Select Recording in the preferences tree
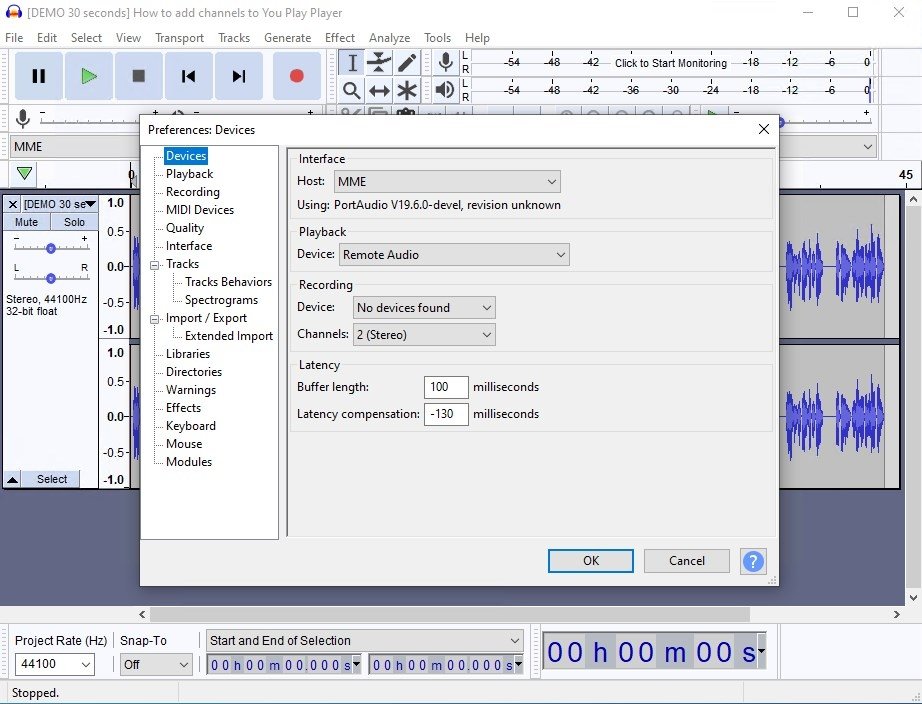This screenshot has height=704, width=922. 193,192
